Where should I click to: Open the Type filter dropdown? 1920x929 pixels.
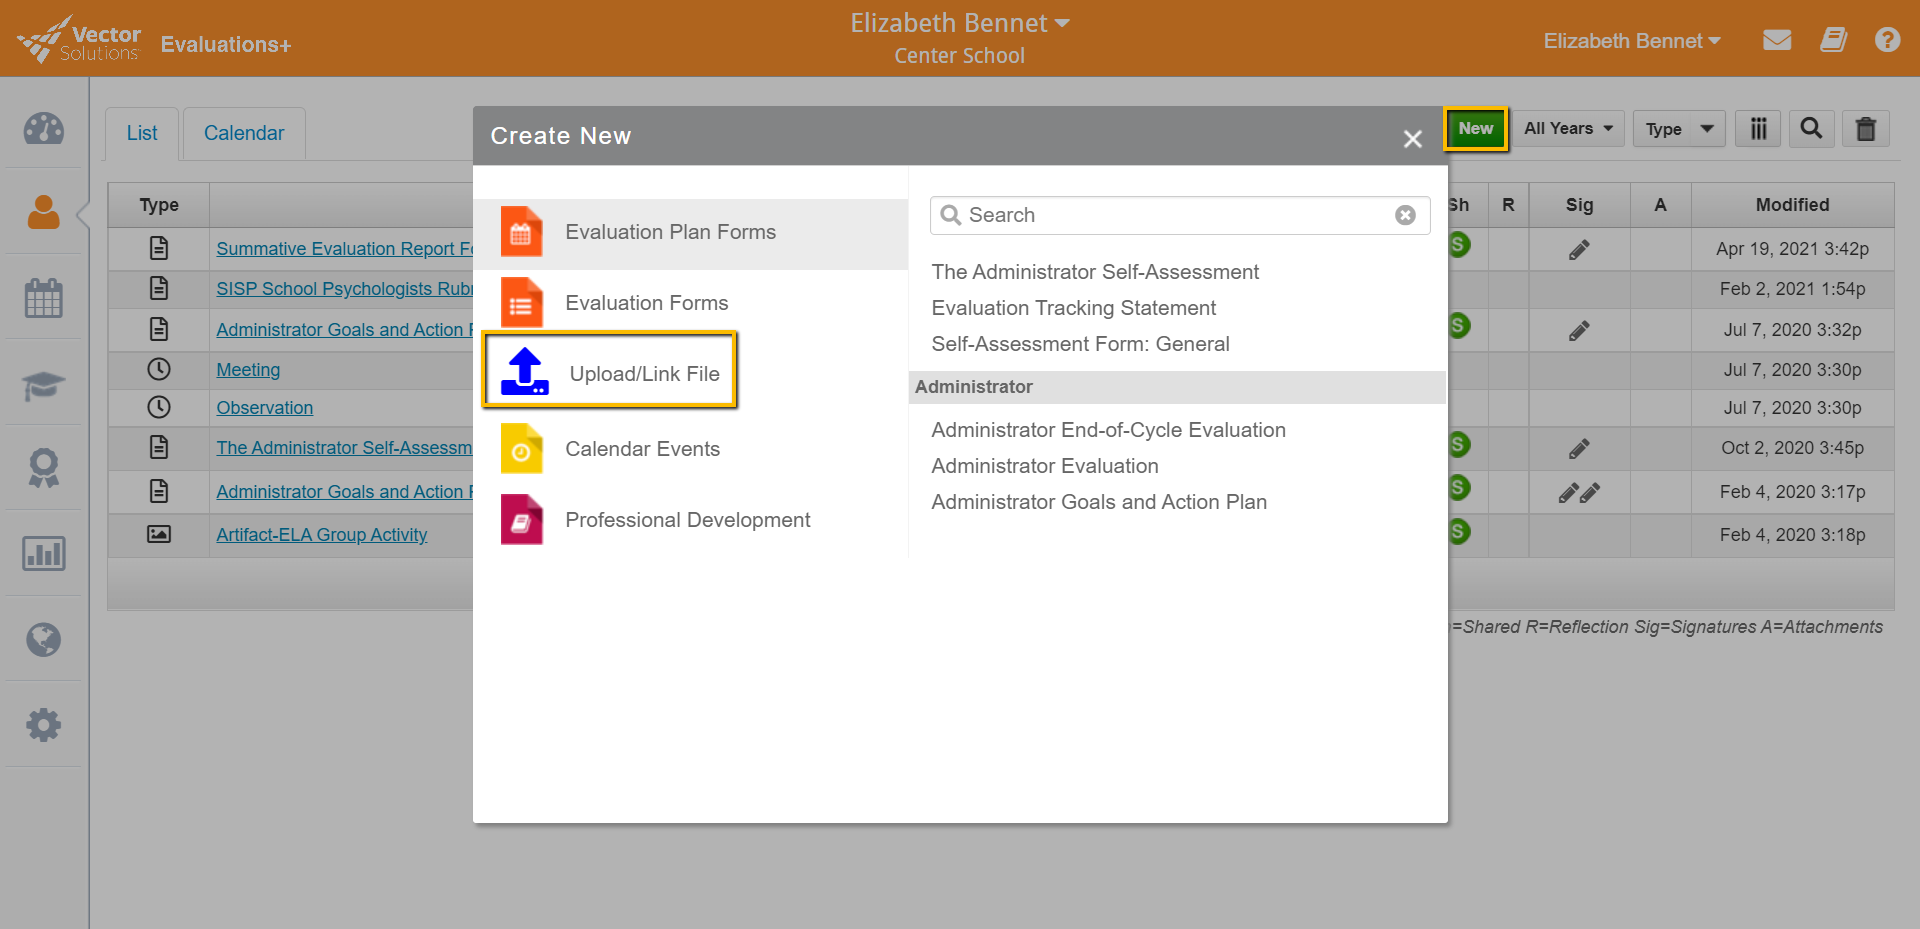1679,129
